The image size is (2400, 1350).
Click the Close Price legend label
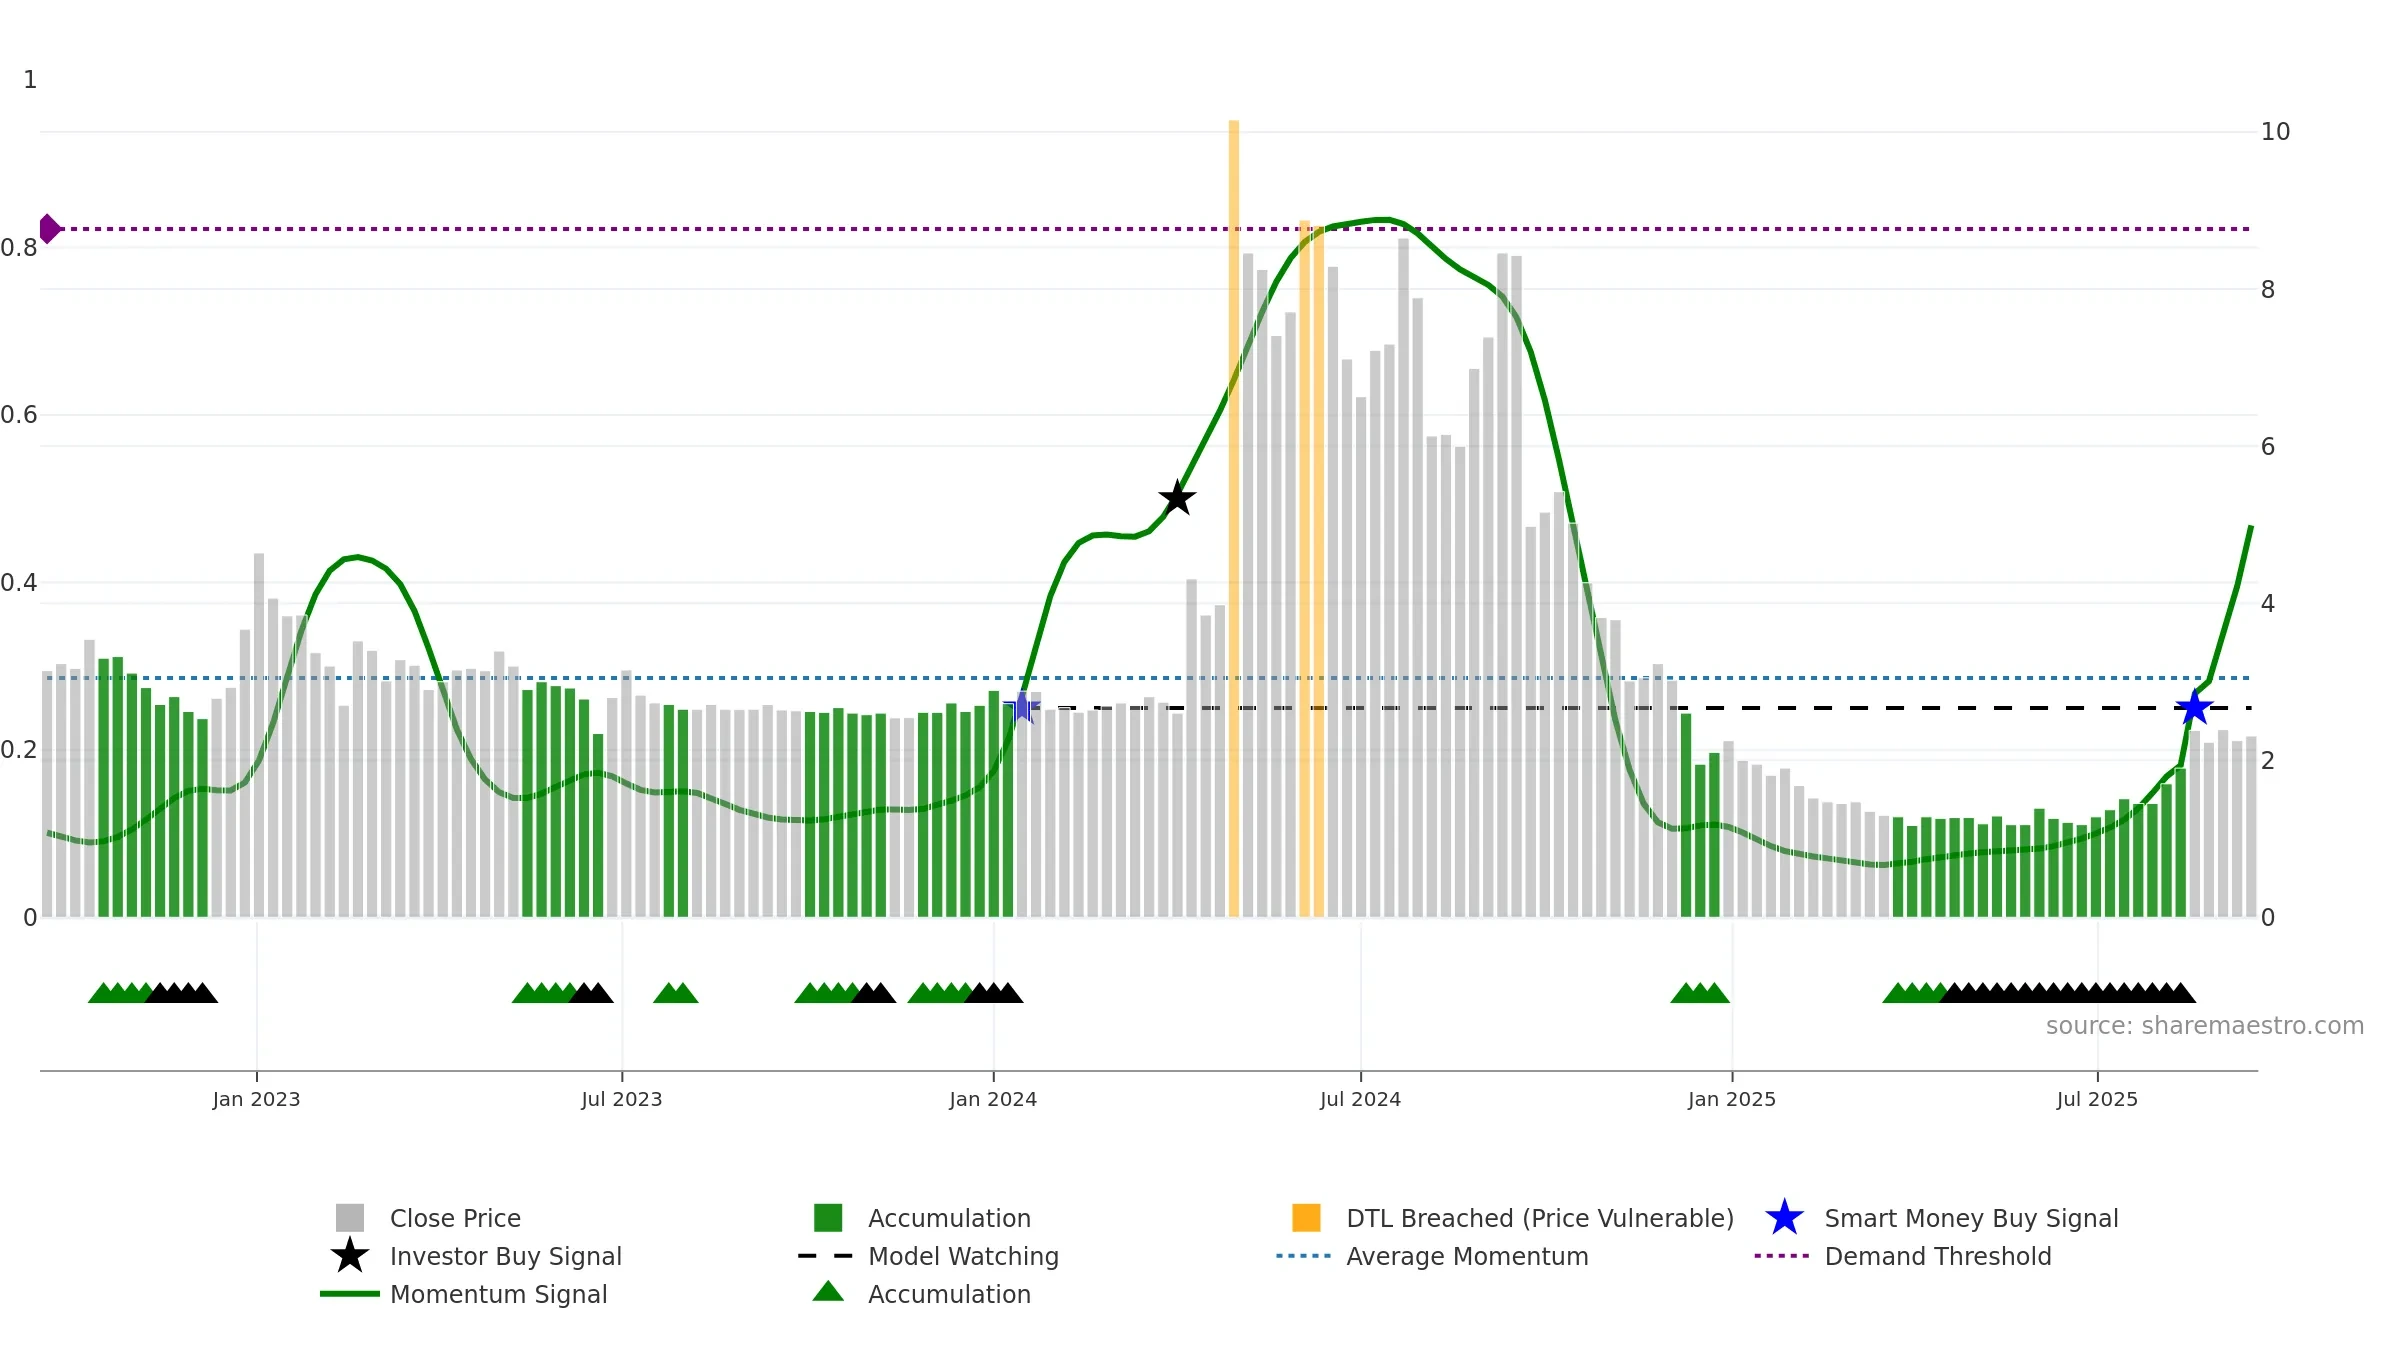(455, 1218)
